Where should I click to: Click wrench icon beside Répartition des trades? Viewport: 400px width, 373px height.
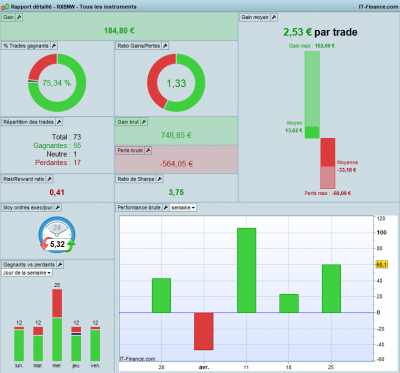click(59, 122)
